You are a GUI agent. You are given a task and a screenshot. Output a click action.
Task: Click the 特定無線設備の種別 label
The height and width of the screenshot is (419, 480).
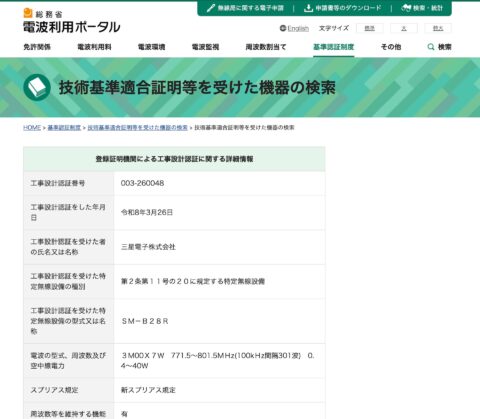pyautogui.click(x=68, y=281)
